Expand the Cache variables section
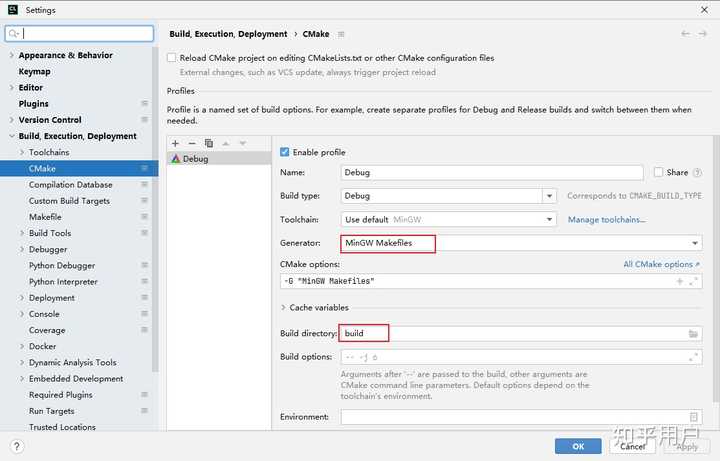The image size is (720, 461). click(284, 308)
